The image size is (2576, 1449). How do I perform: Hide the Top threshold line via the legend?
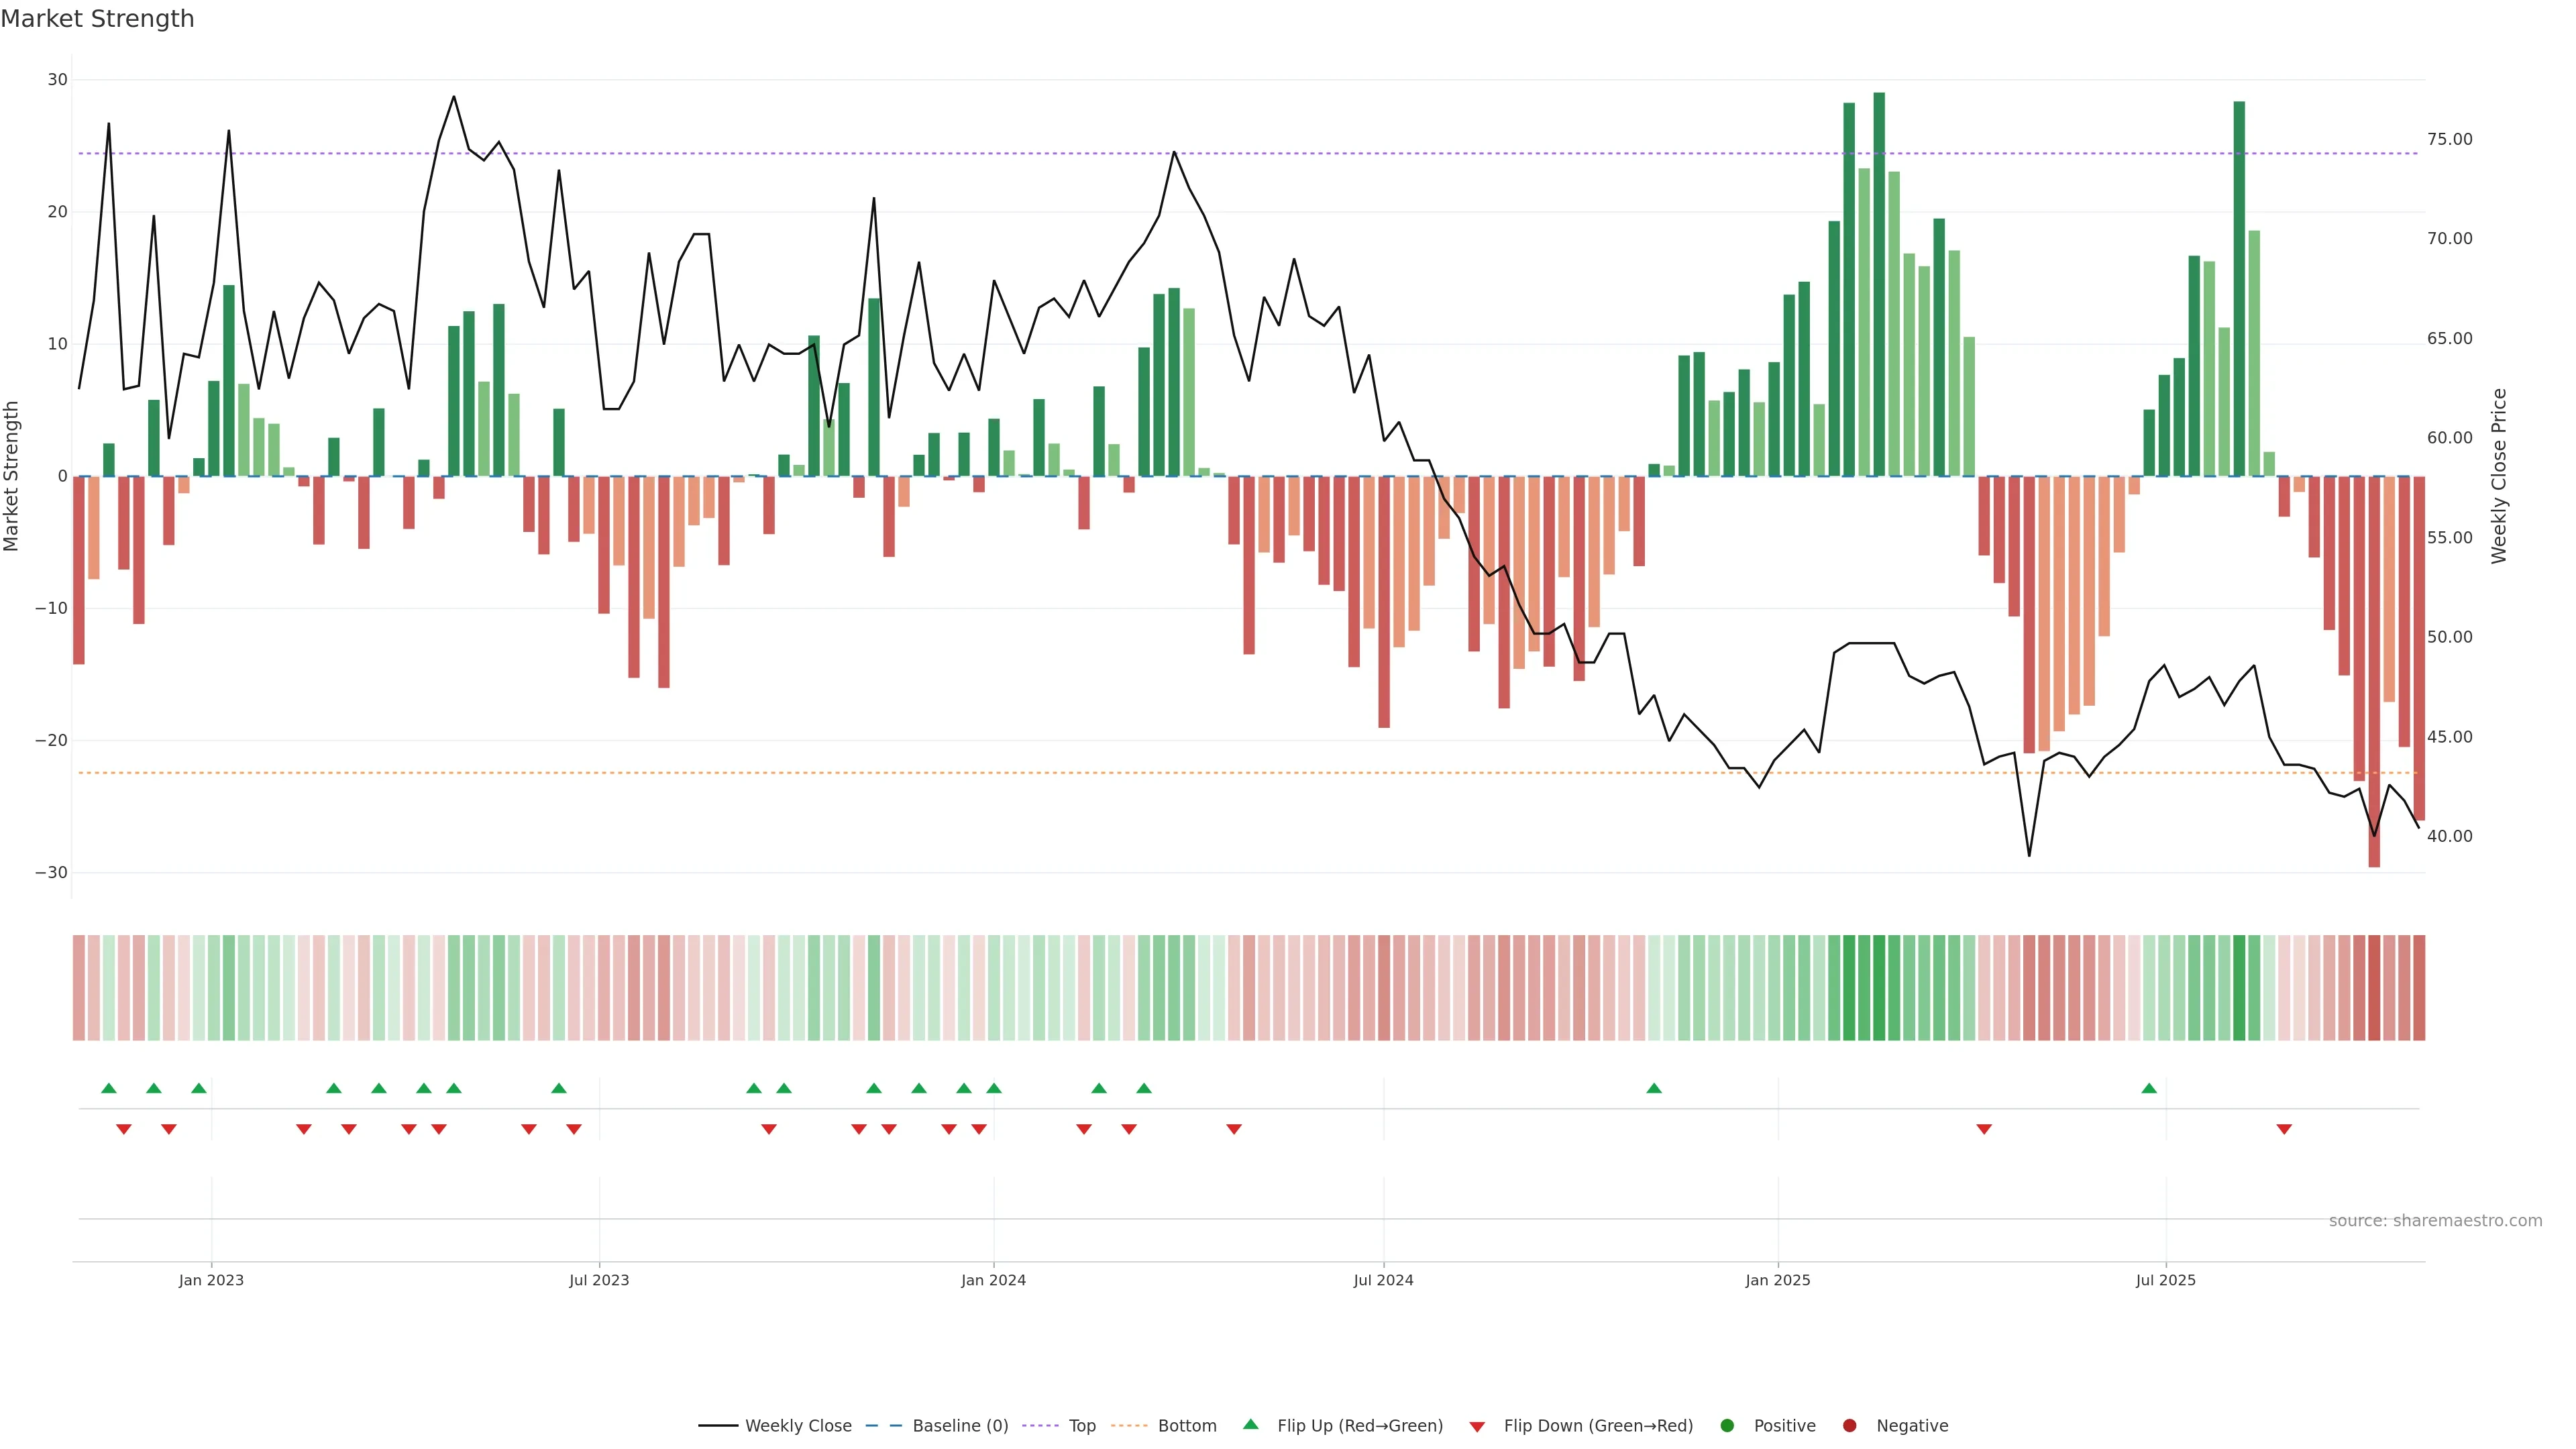pyautogui.click(x=1081, y=1426)
